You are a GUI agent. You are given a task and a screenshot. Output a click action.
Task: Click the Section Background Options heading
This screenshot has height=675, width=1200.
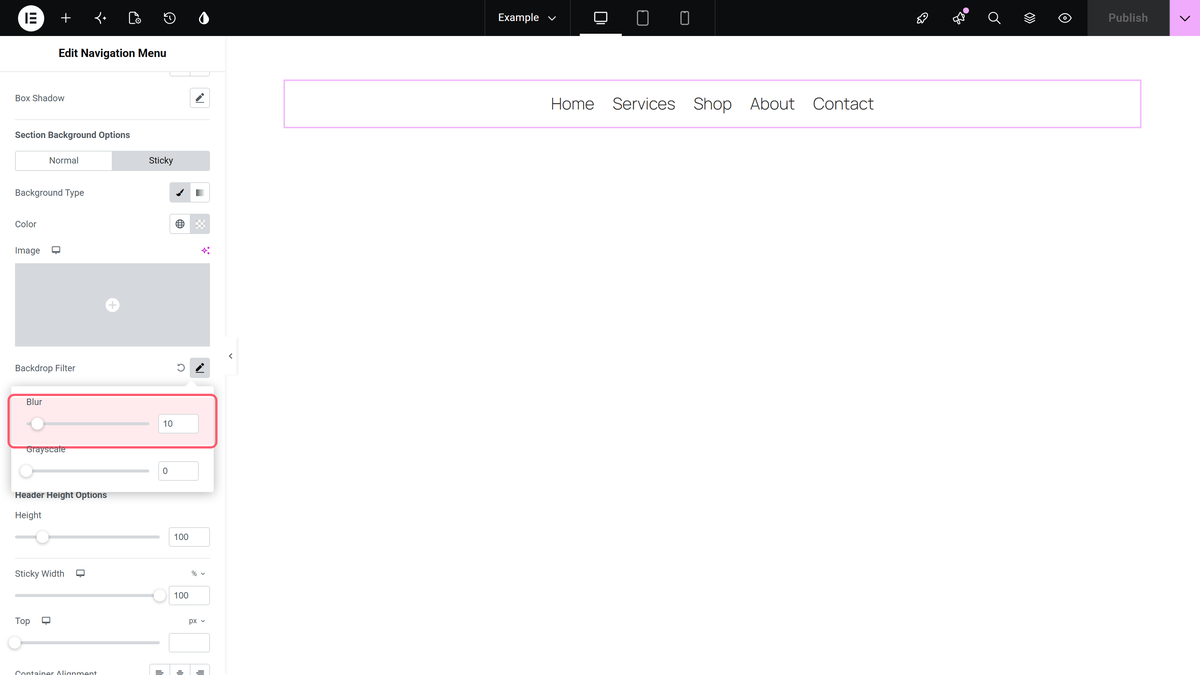(x=72, y=135)
